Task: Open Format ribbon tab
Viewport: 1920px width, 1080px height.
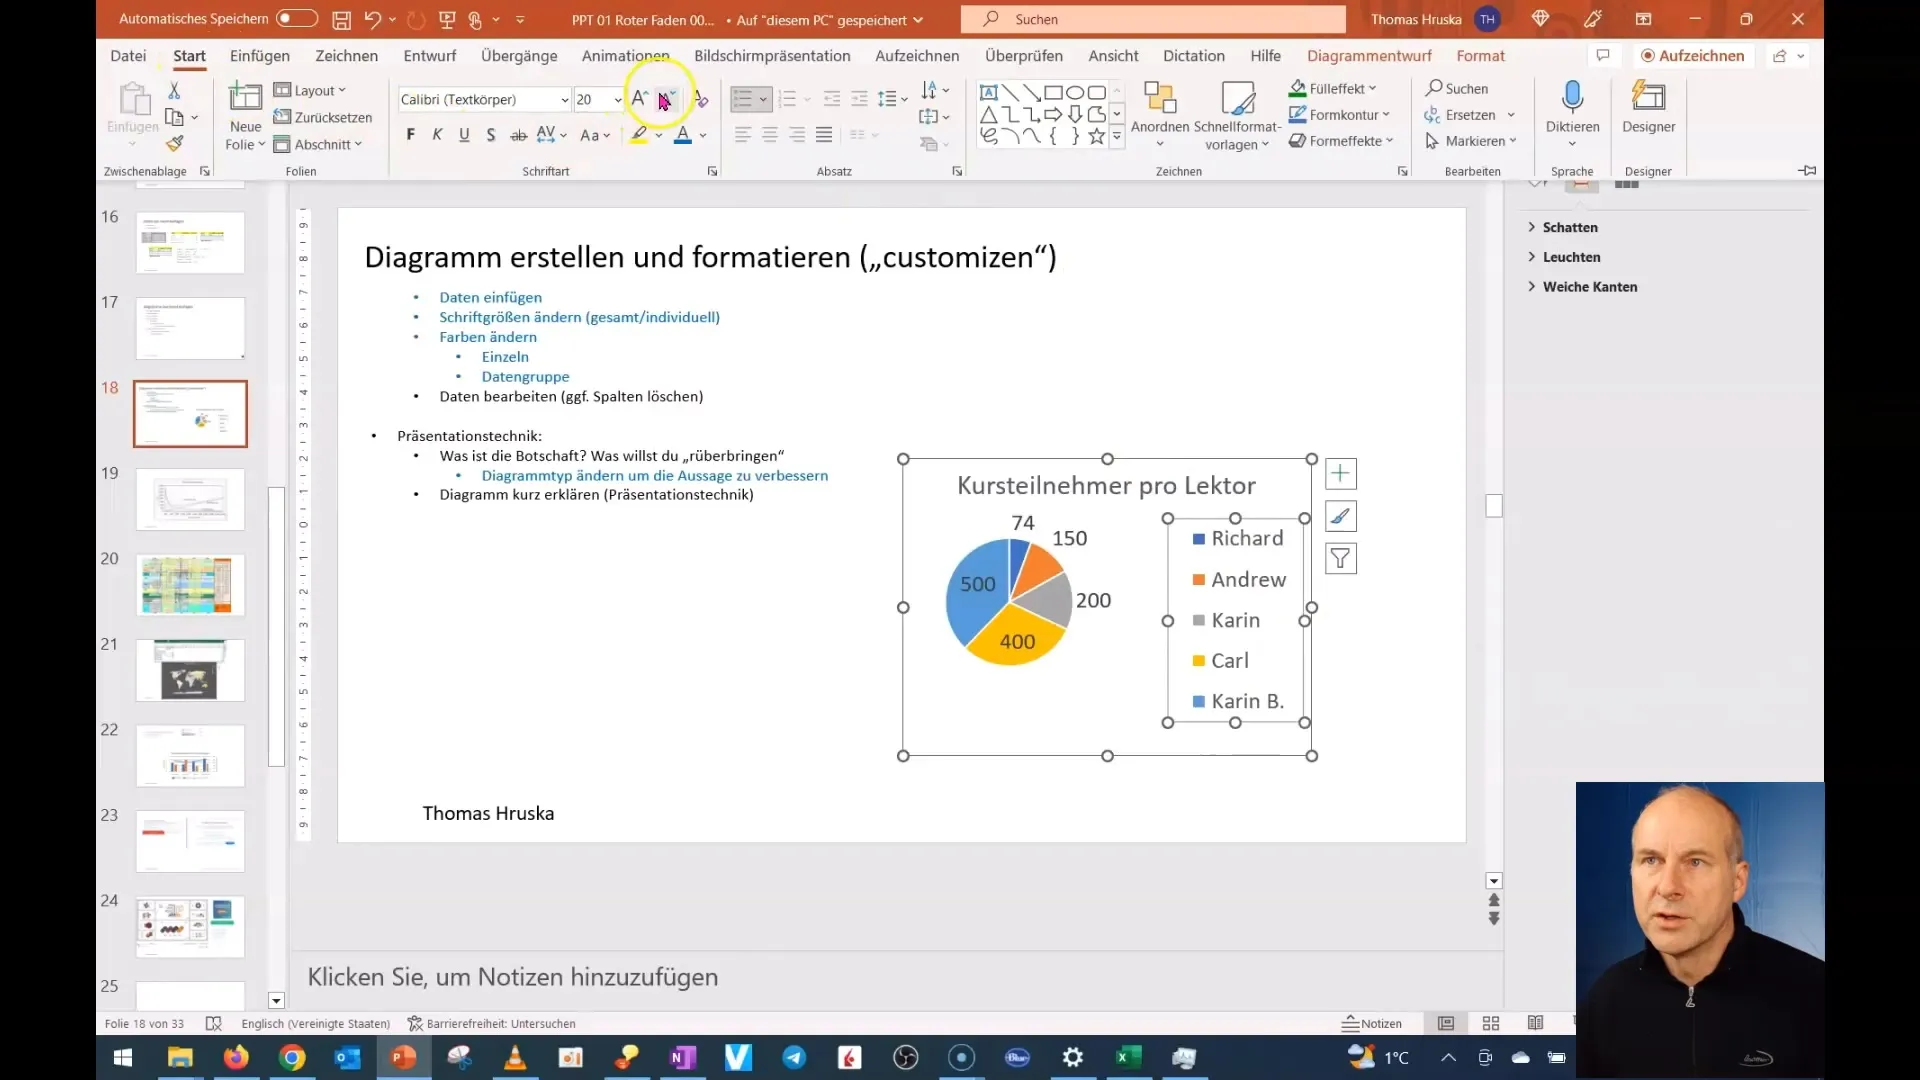Action: (1481, 55)
